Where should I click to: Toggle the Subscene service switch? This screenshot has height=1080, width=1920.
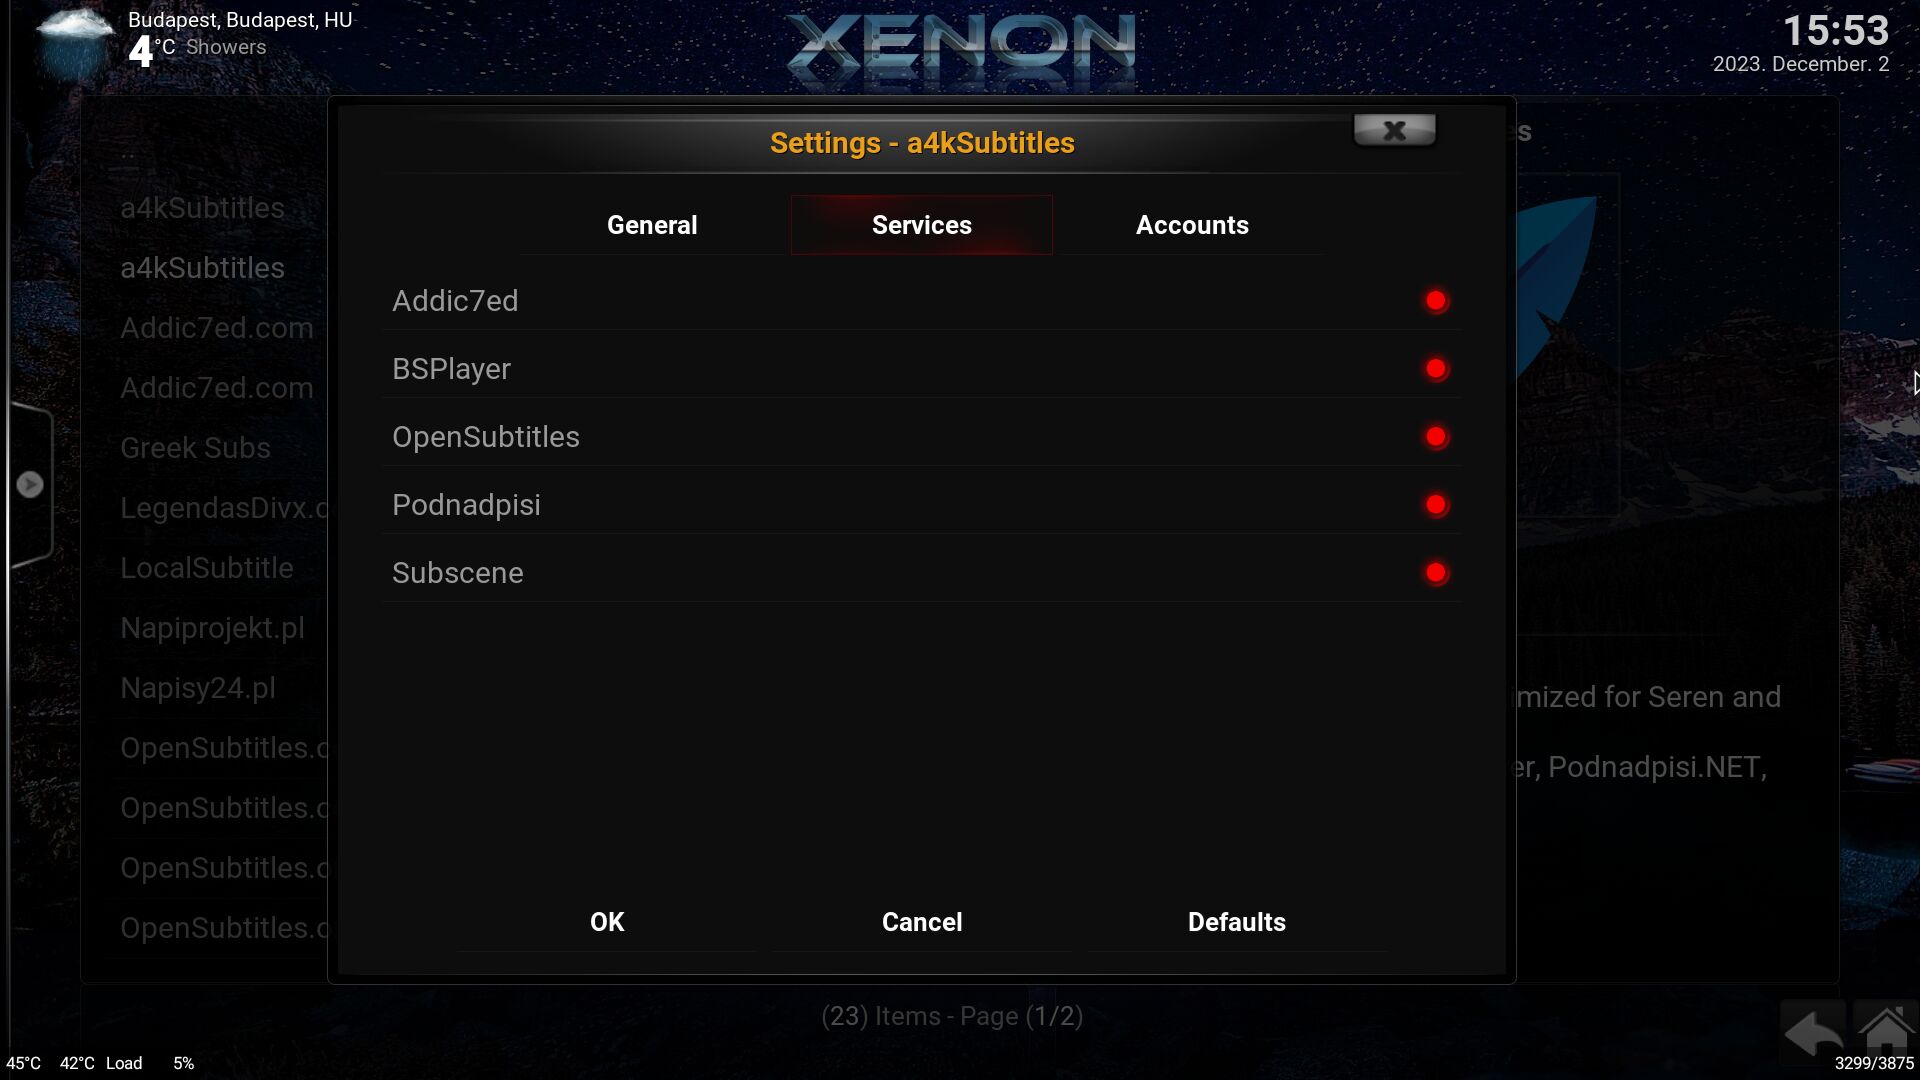point(1436,573)
